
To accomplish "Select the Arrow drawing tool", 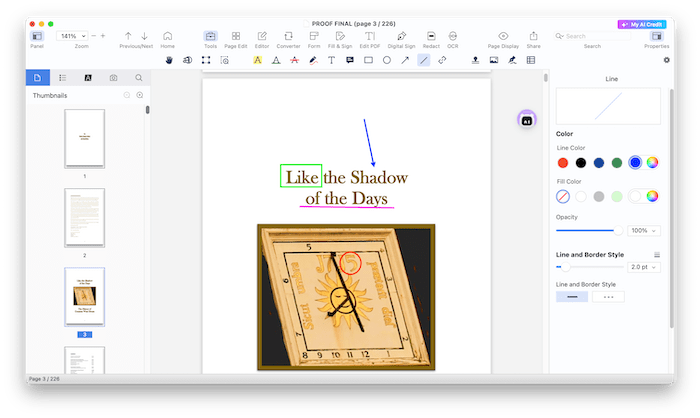I will click(405, 60).
